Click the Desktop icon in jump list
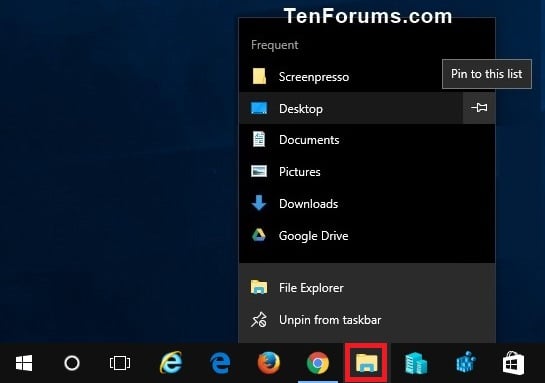The width and height of the screenshot is (545, 383). [259, 108]
